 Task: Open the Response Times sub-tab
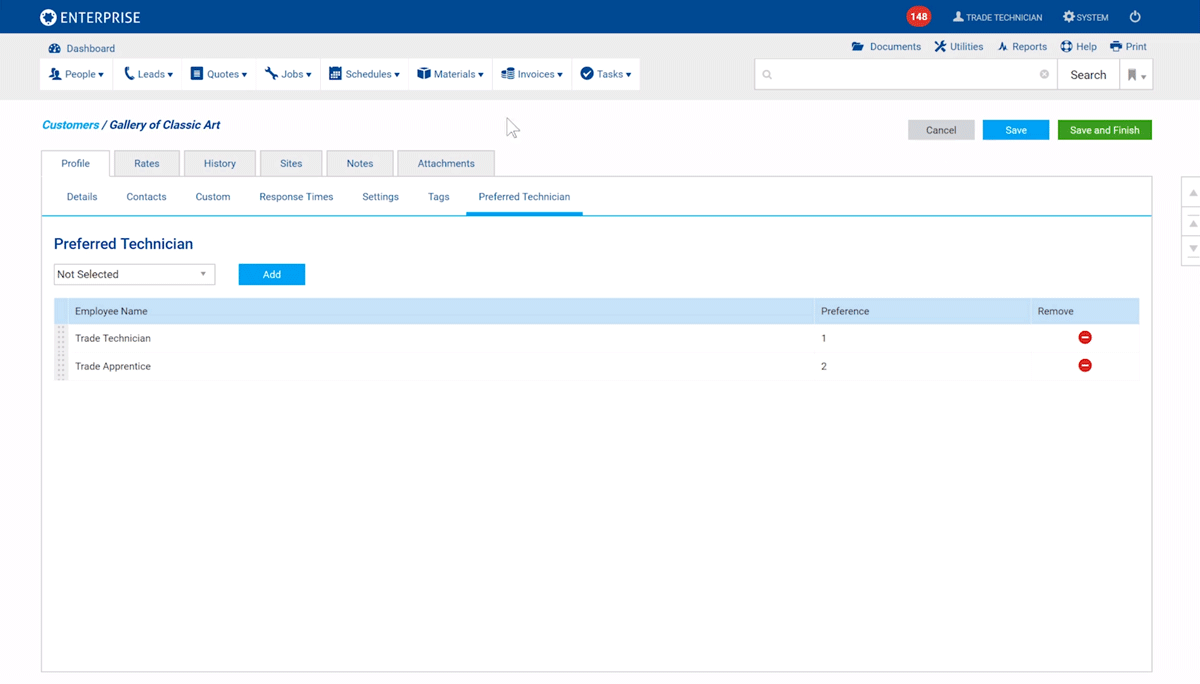point(296,197)
